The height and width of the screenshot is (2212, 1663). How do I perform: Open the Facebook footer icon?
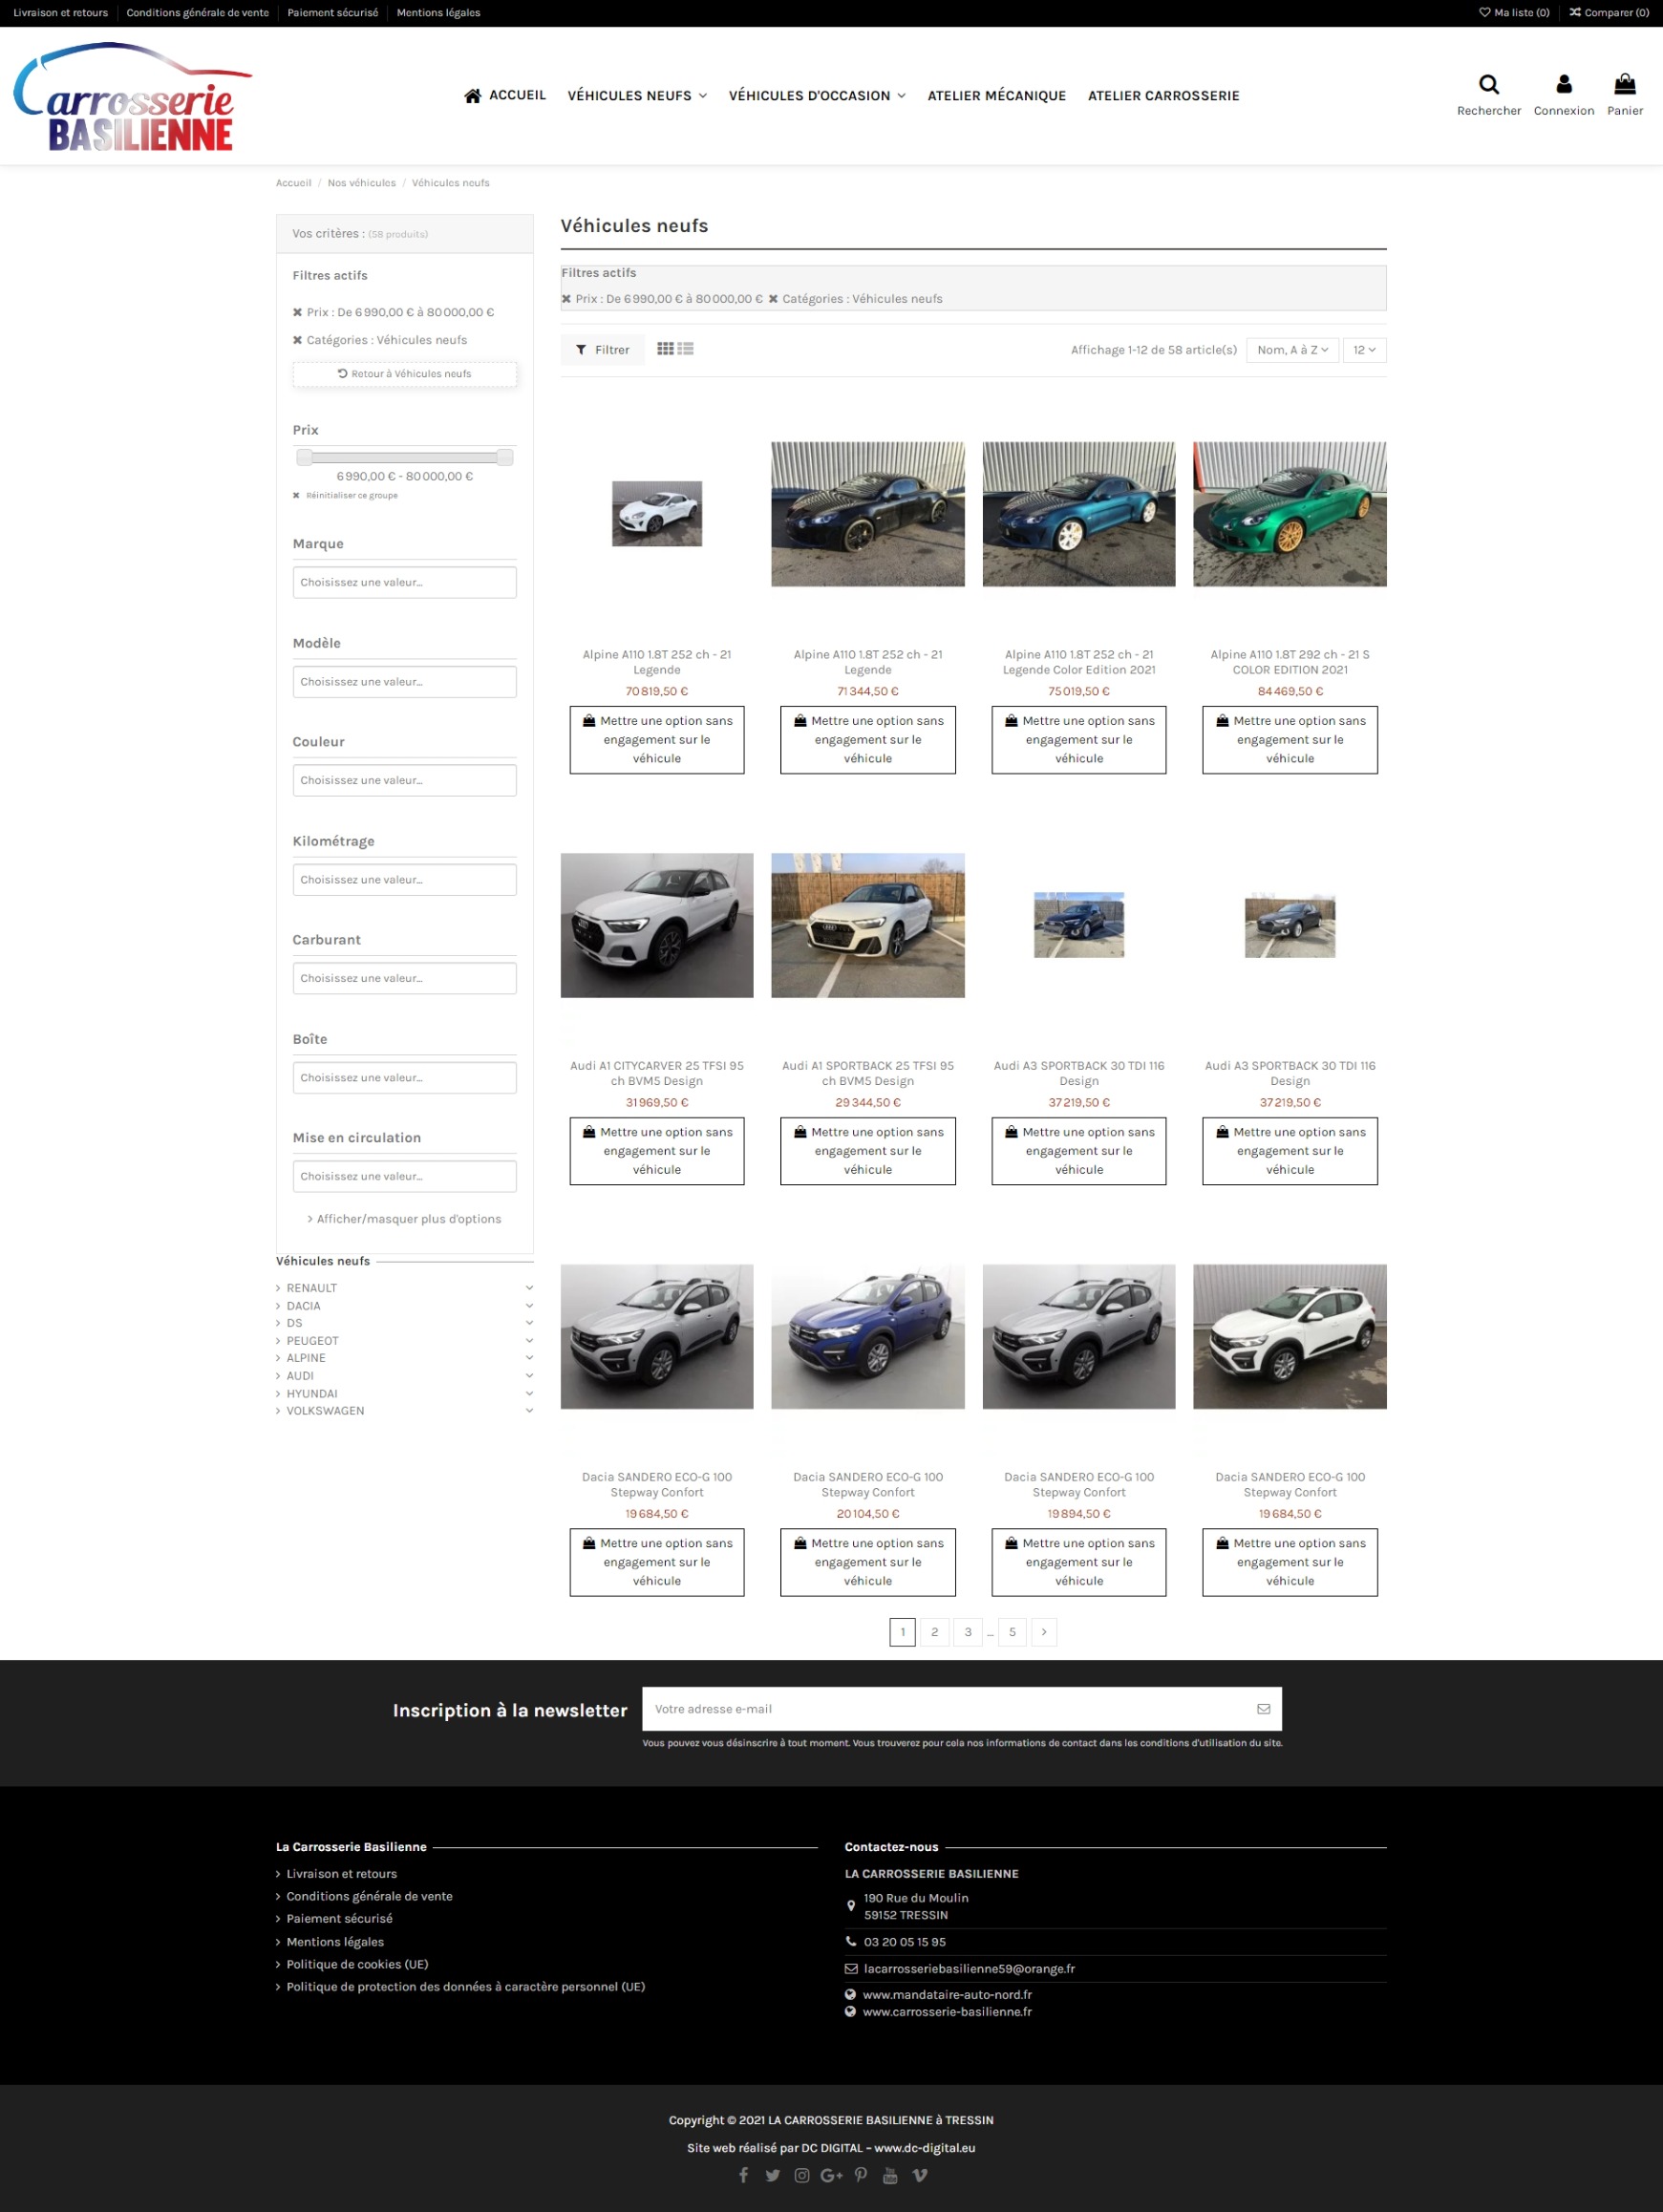point(743,2175)
